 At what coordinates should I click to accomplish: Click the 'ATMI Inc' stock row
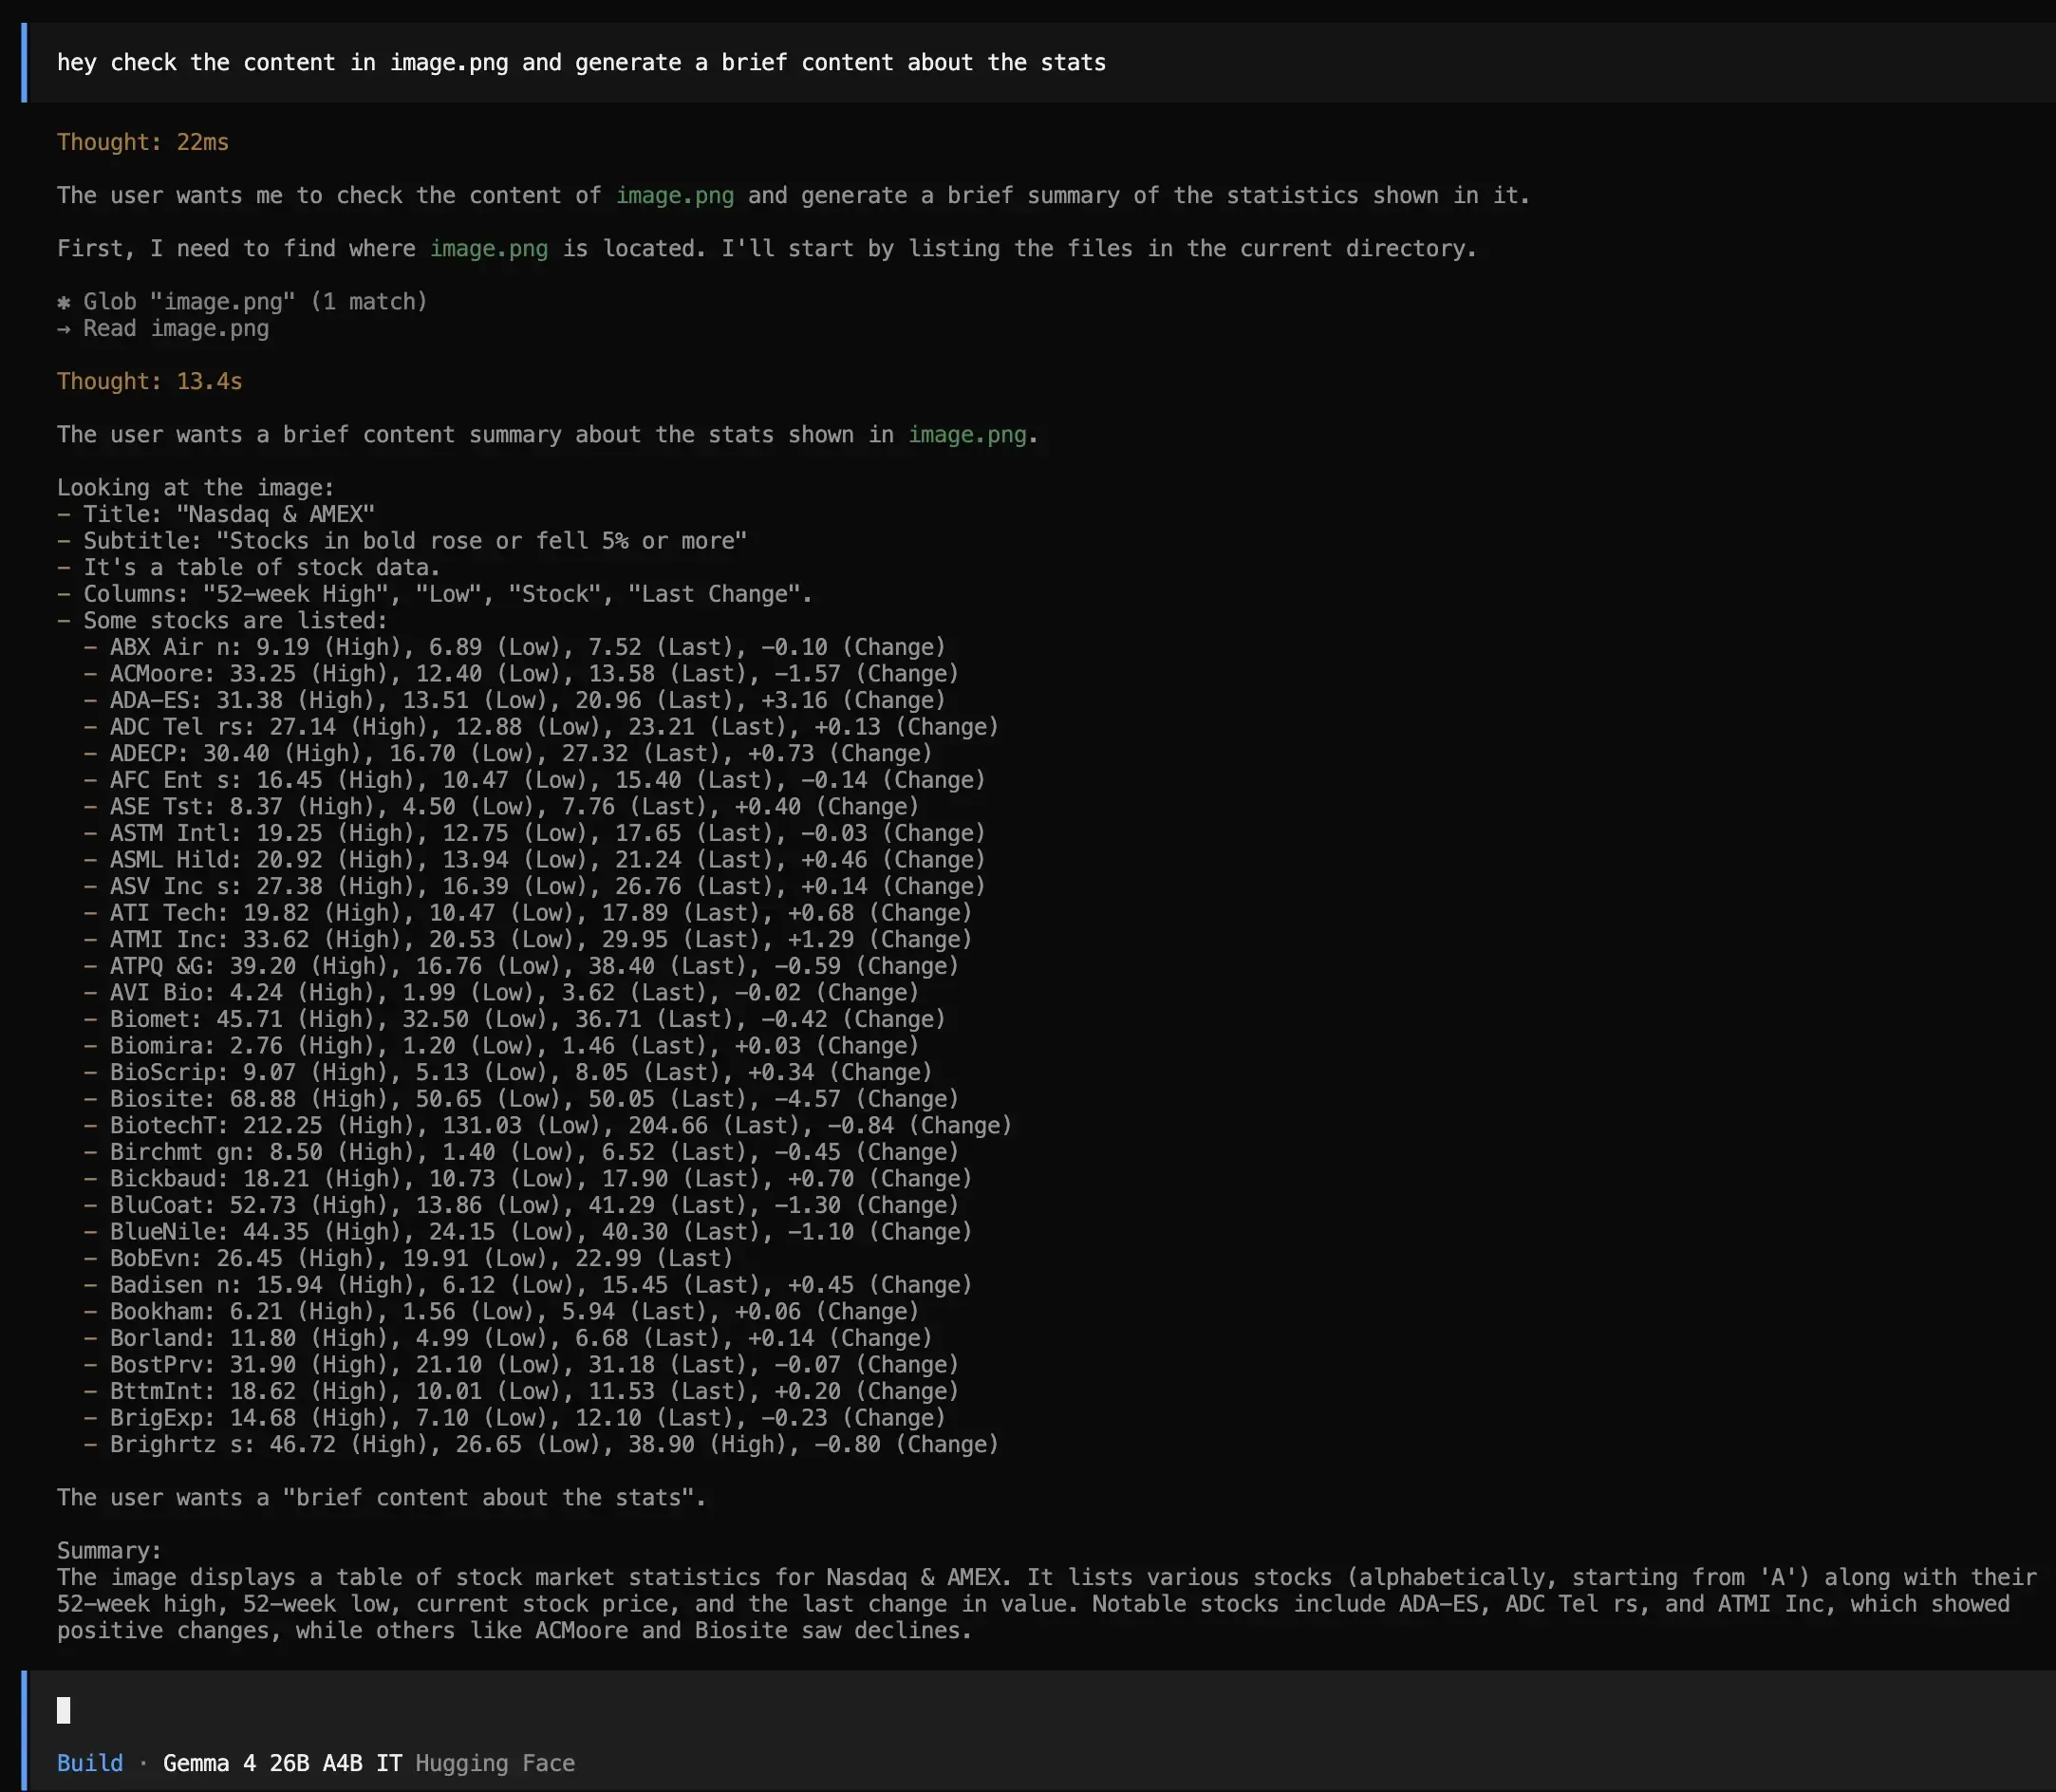[x=528, y=939]
